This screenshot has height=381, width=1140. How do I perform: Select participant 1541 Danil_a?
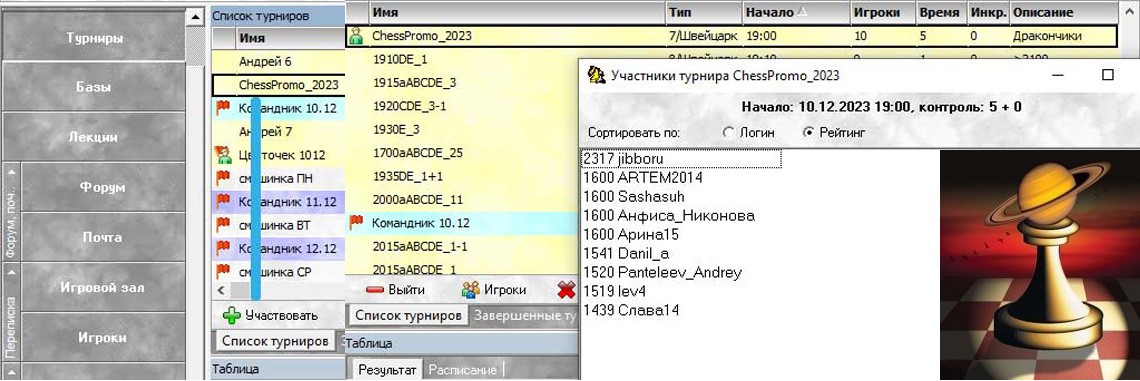click(x=625, y=254)
